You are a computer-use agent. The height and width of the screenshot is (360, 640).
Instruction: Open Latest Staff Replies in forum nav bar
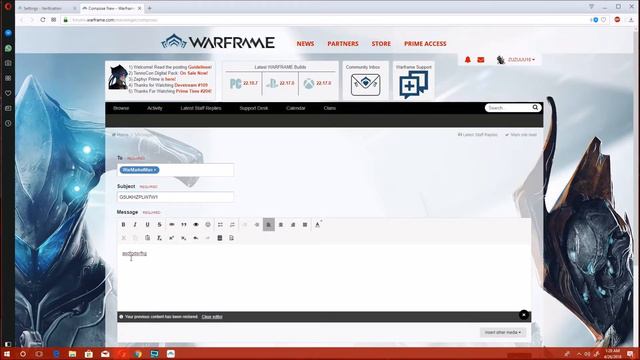pos(201,108)
